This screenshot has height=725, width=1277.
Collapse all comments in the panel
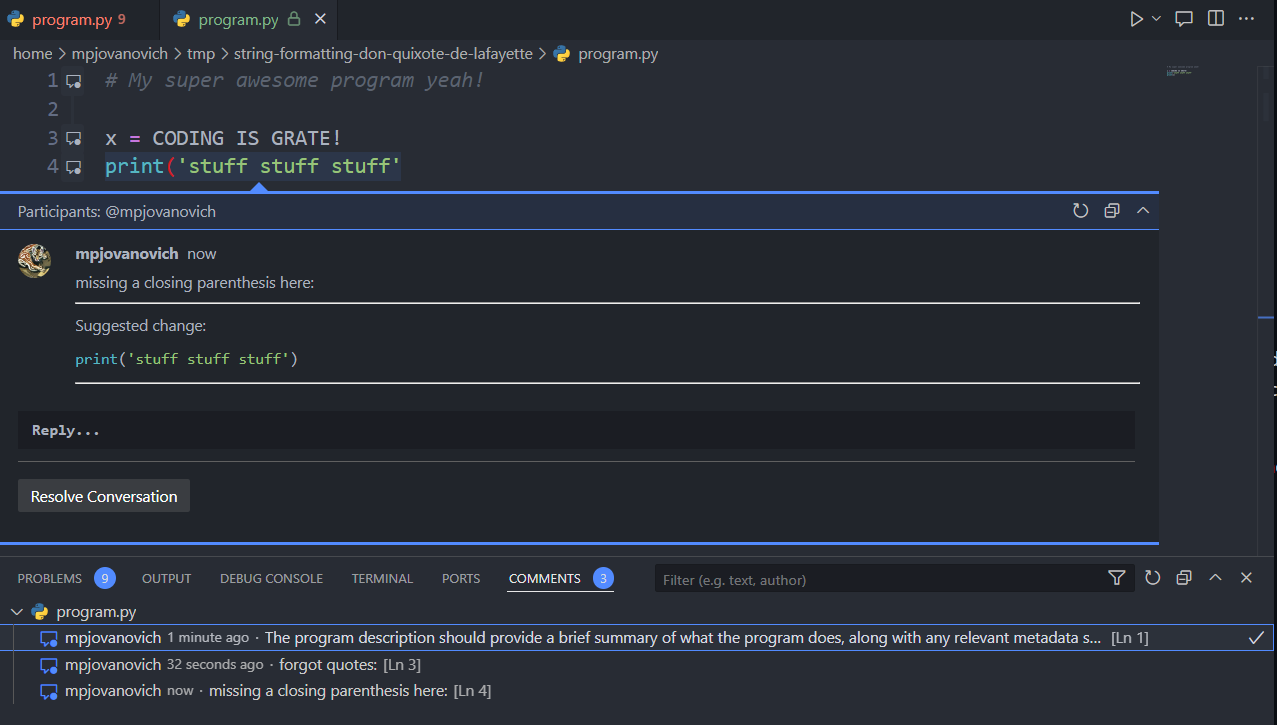[1184, 578]
